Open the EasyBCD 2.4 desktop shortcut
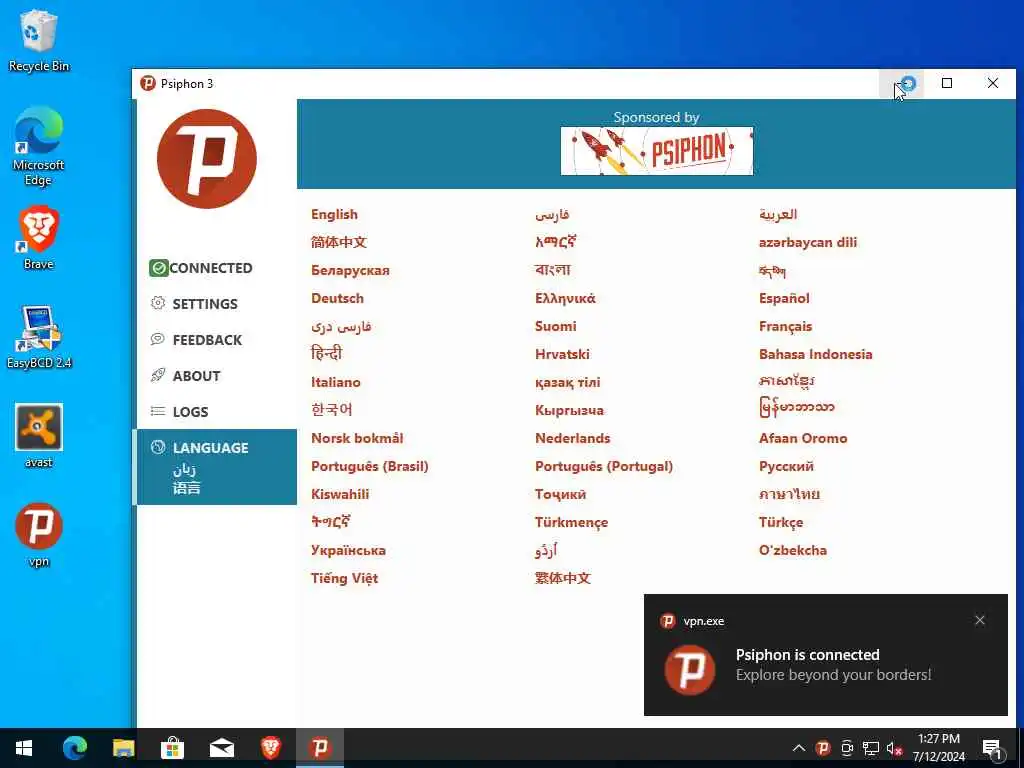This screenshot has height=768, width=1024. coord(39,337)
